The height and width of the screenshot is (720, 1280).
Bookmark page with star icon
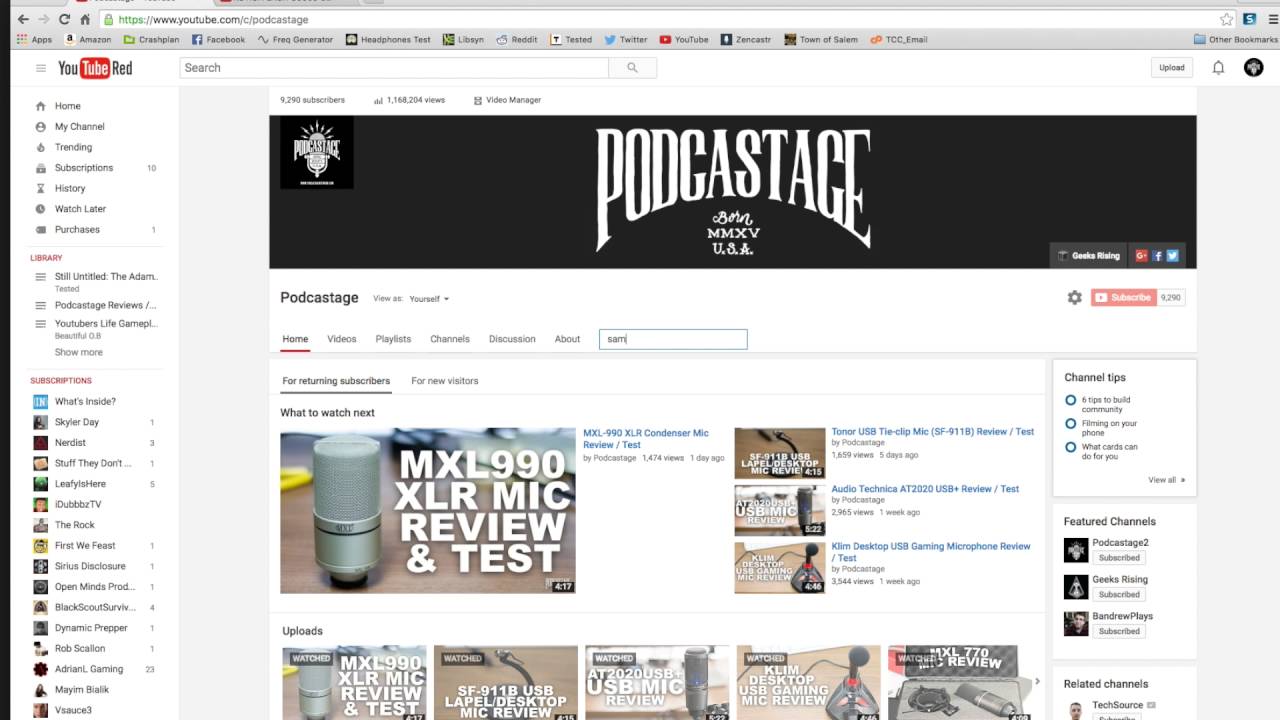pyautogui.click(x=1226, y=19)
